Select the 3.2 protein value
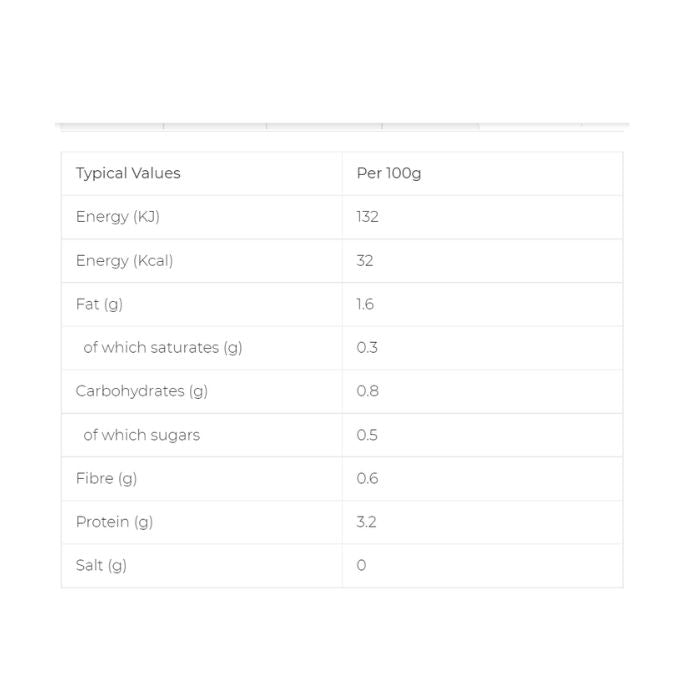The width and height of the screenshot is (700, 700). 366,522
